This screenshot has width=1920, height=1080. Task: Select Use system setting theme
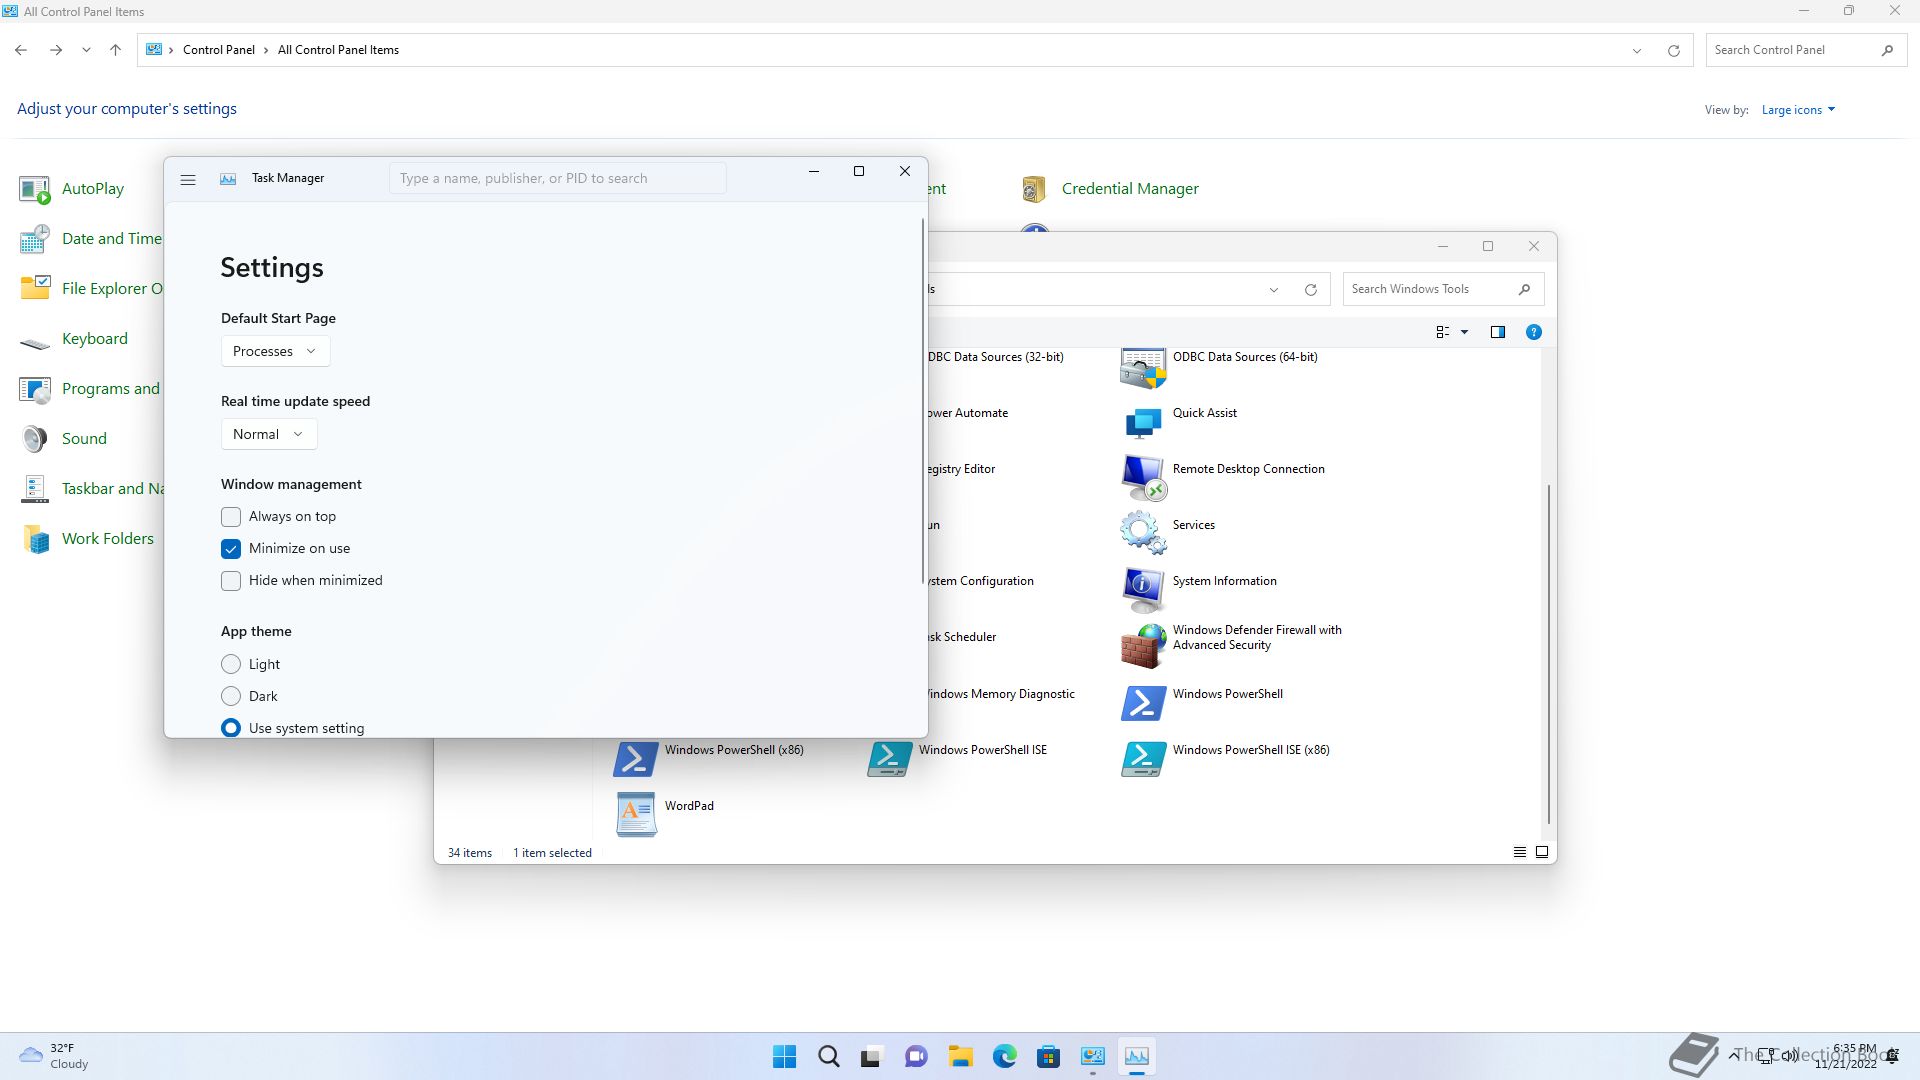pyautogui.click(x=231, y=728)
